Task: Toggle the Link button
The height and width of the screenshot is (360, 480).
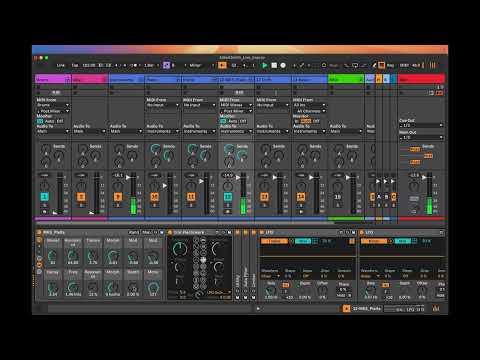Action: click(60, 66)
